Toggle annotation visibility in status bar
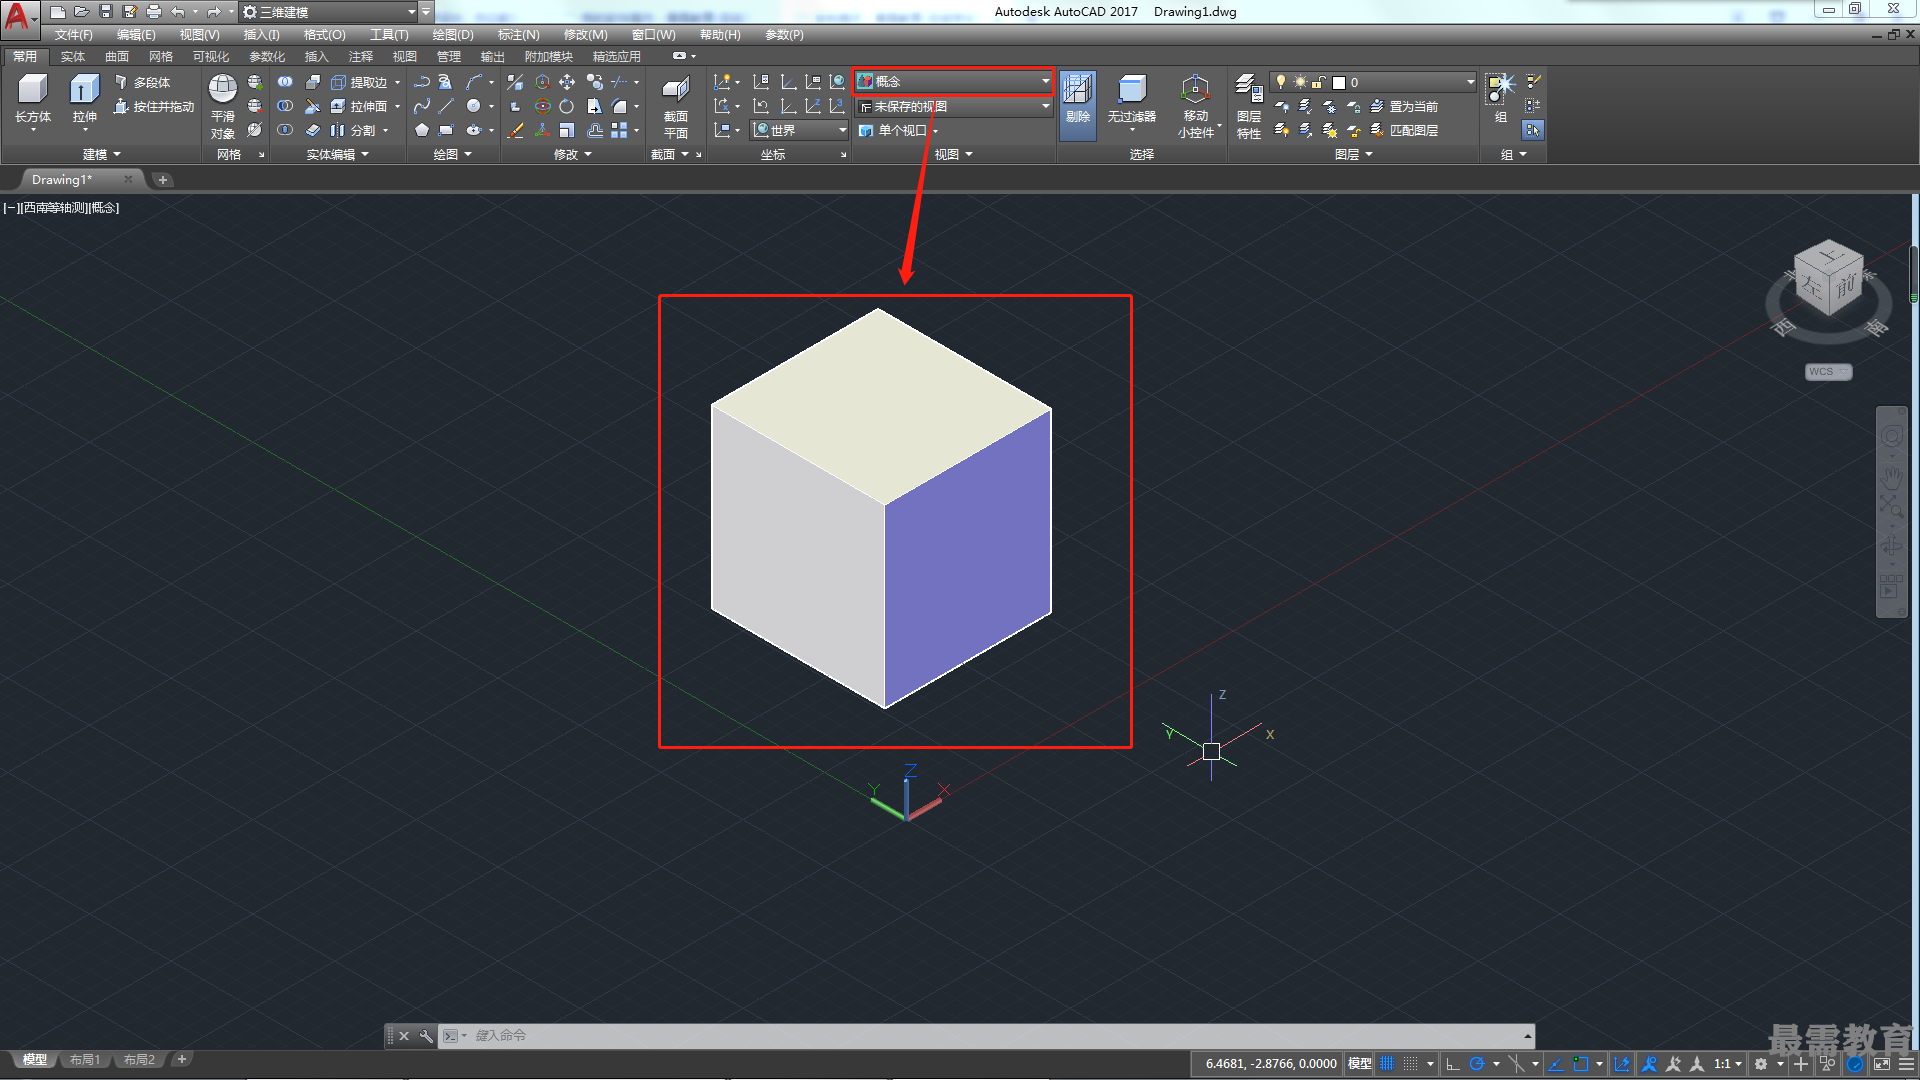Screen dimensions: 1920x1080 1650,1064
